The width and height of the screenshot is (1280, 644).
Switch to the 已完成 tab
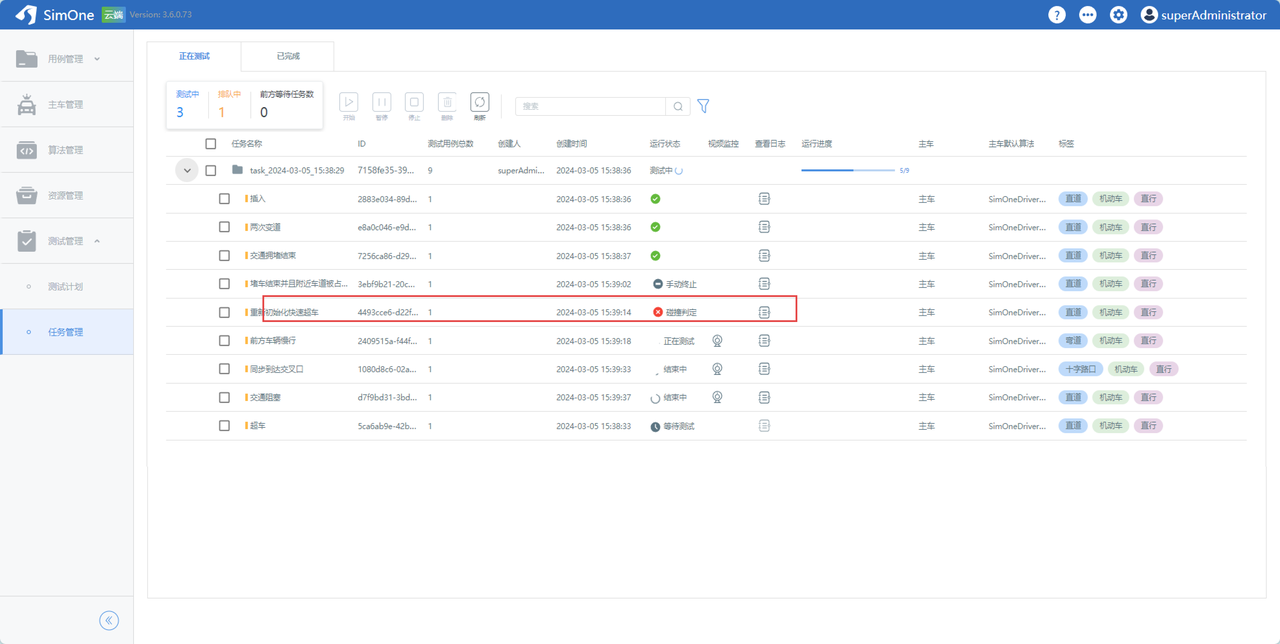tap(288, 56)
